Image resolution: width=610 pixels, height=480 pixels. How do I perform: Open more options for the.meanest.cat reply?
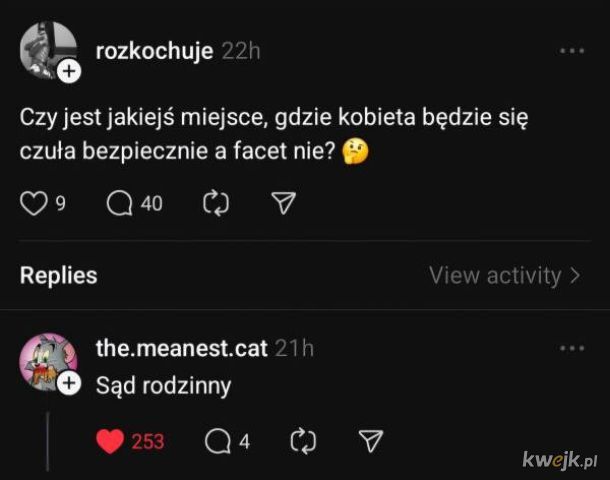572,348
